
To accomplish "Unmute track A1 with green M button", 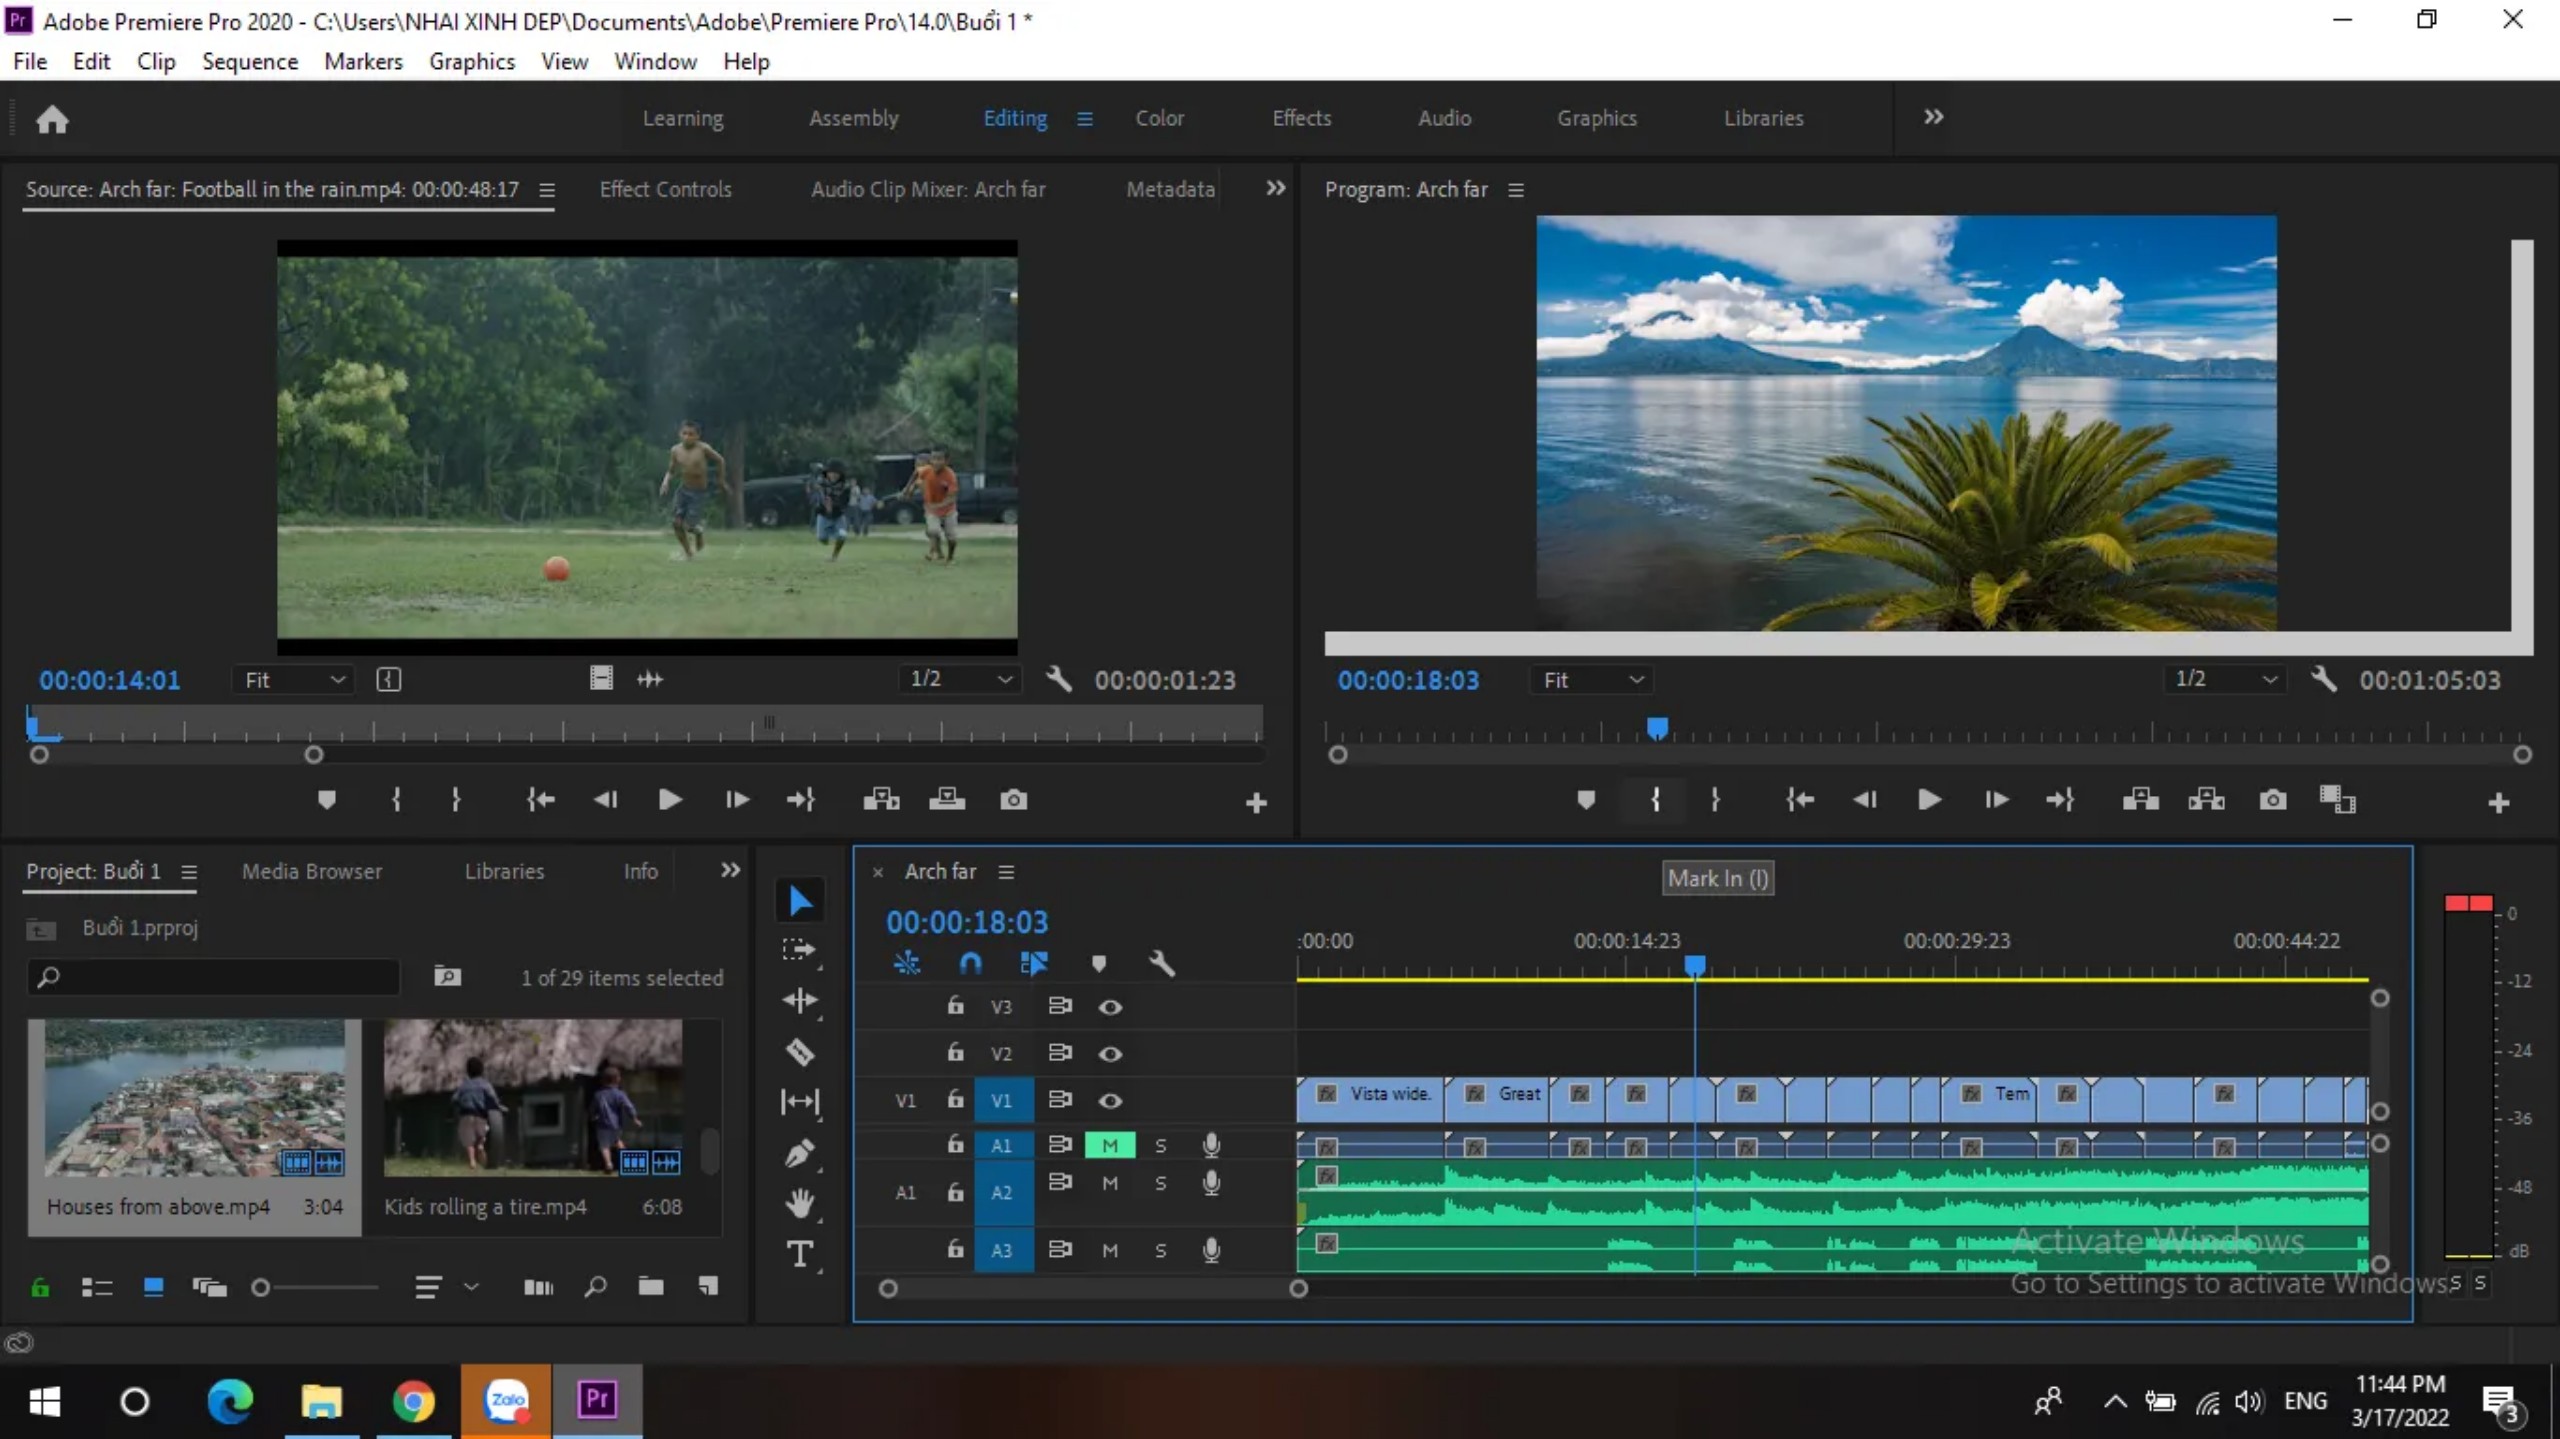I will (x=1110, y=1145).
